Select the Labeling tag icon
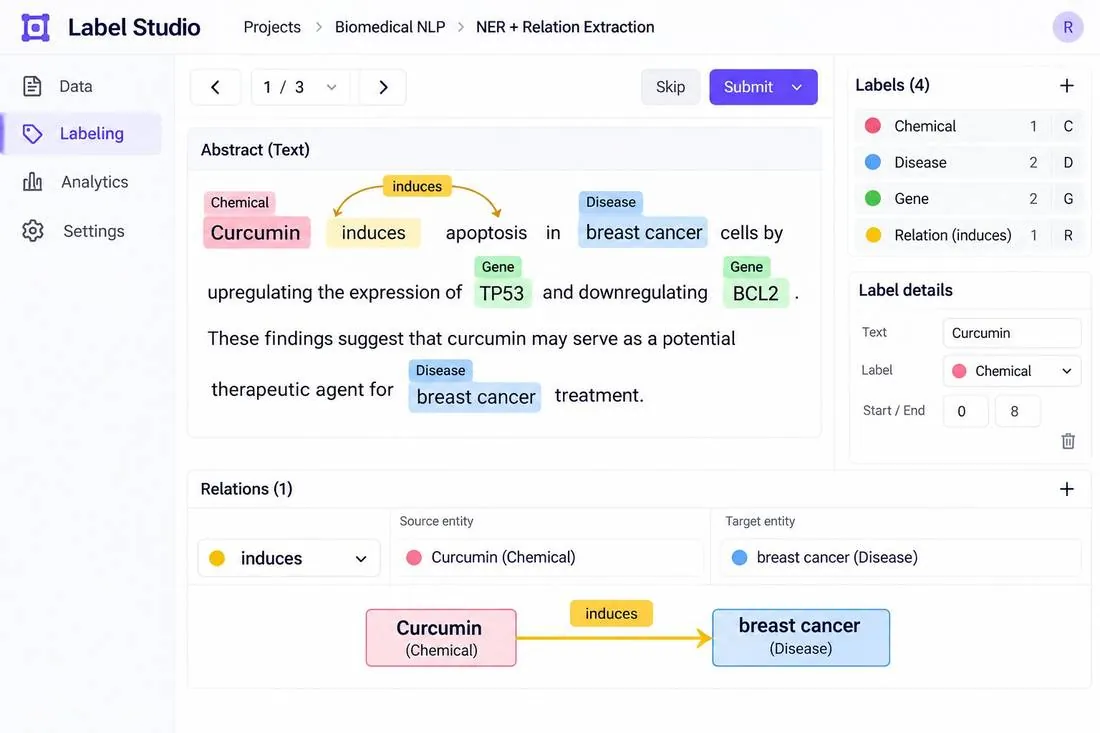 click(32, 133)
